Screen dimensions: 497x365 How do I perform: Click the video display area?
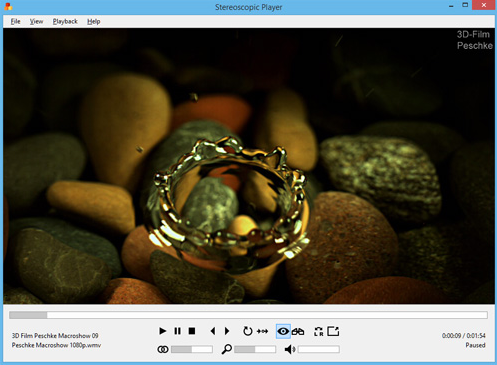click(249, 166)
